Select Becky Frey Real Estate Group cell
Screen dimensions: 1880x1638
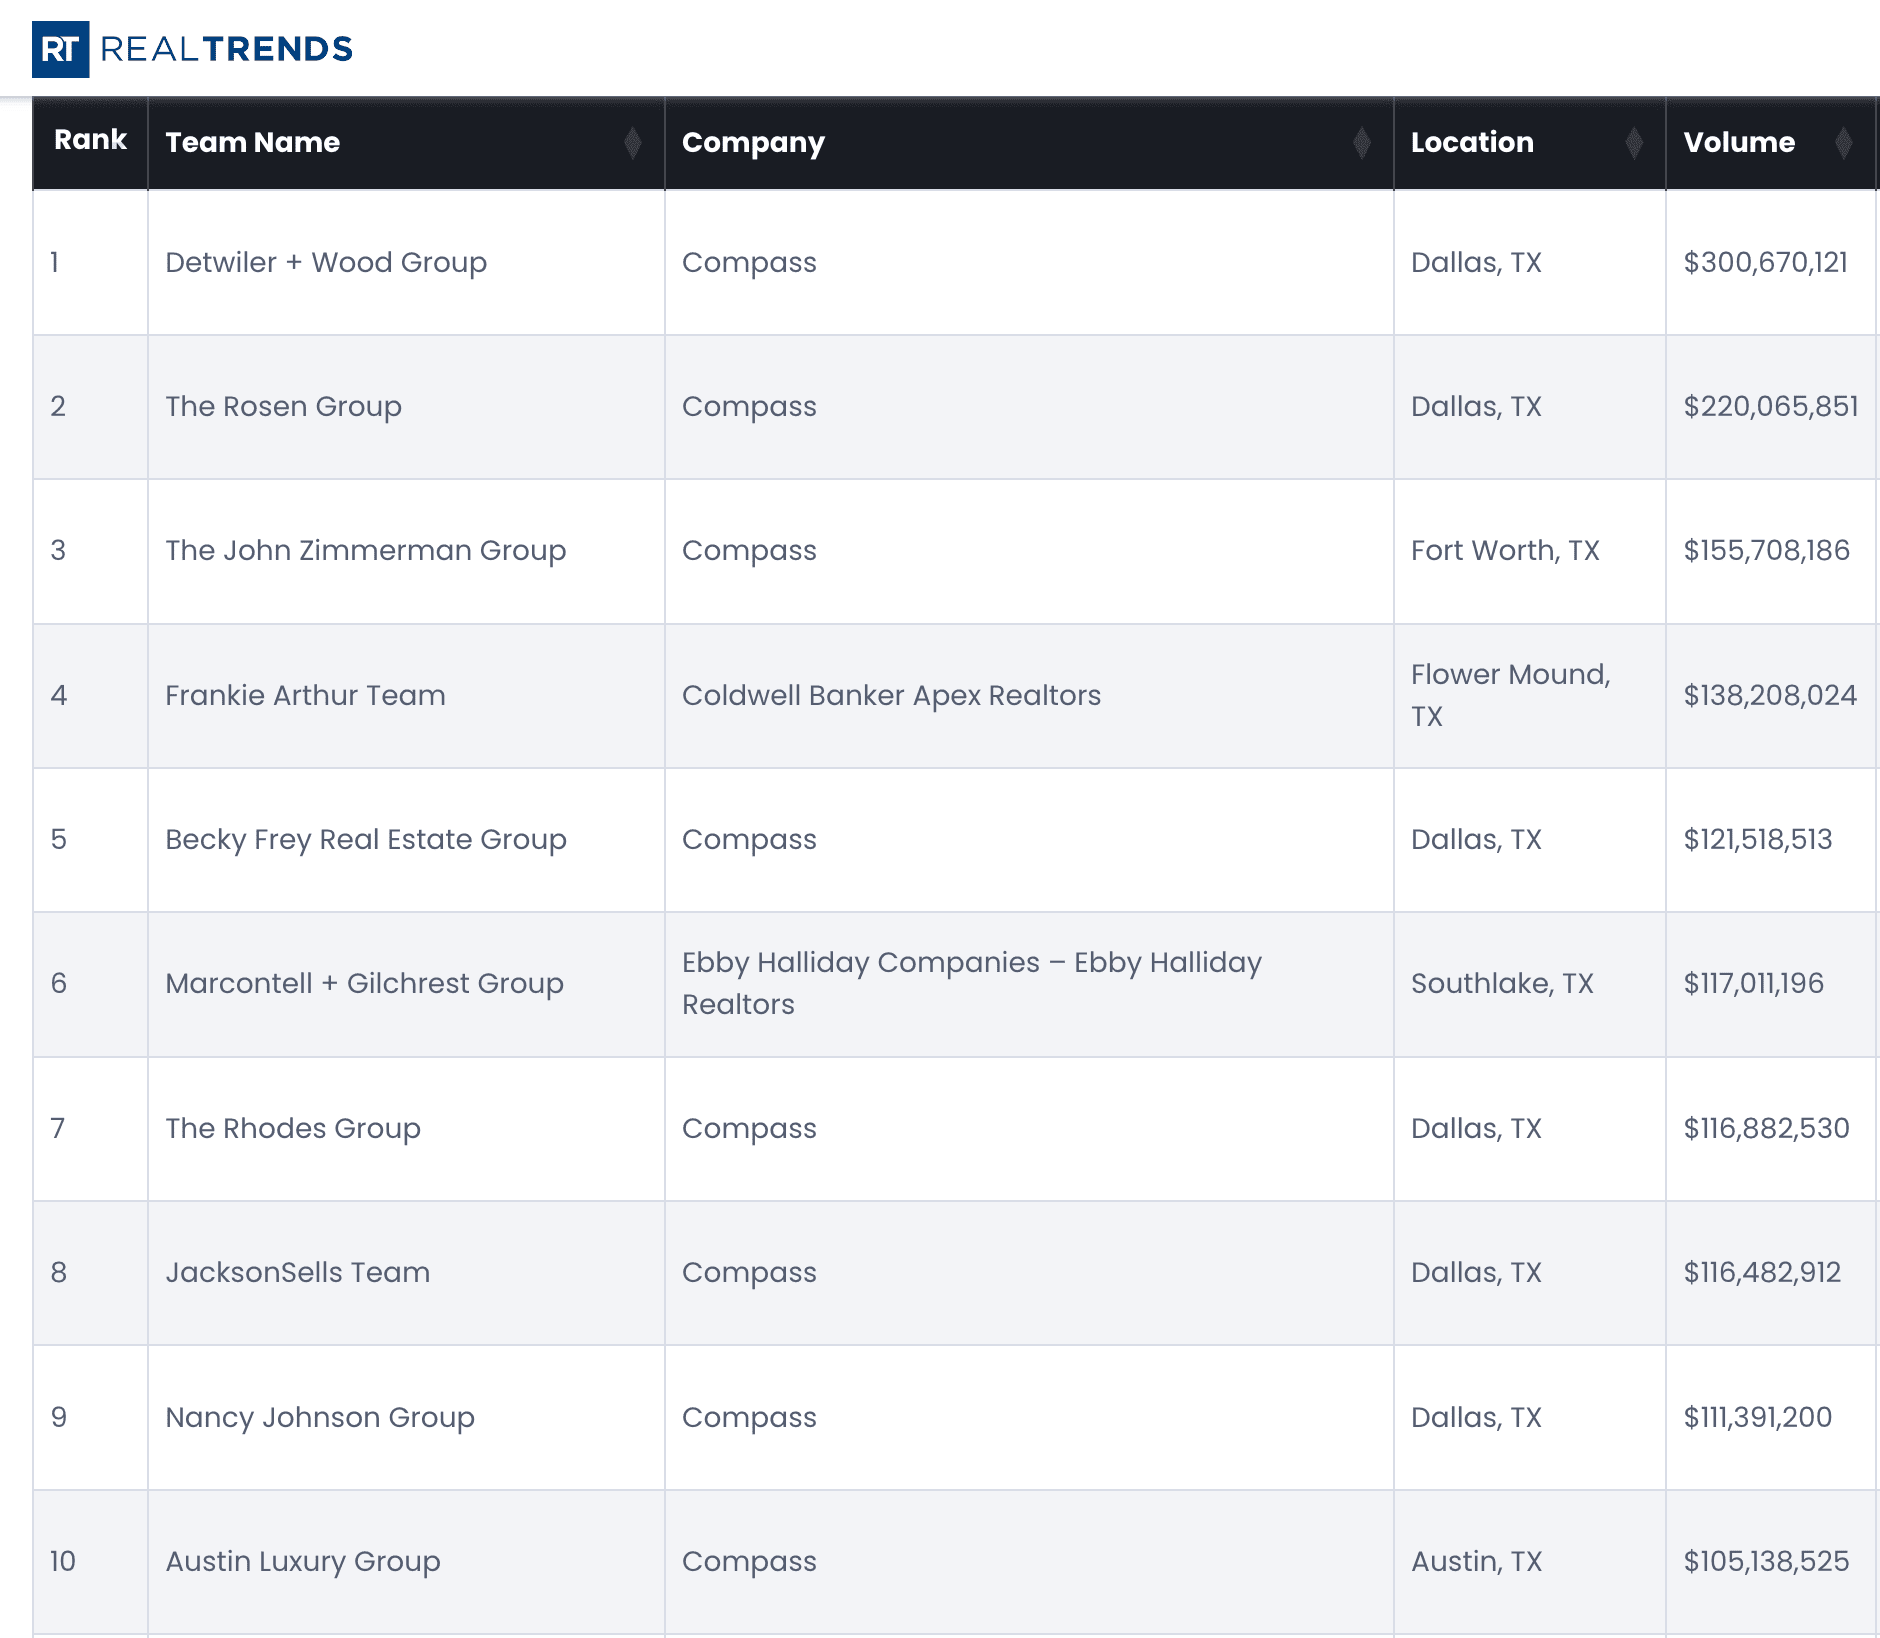[406, 840]
